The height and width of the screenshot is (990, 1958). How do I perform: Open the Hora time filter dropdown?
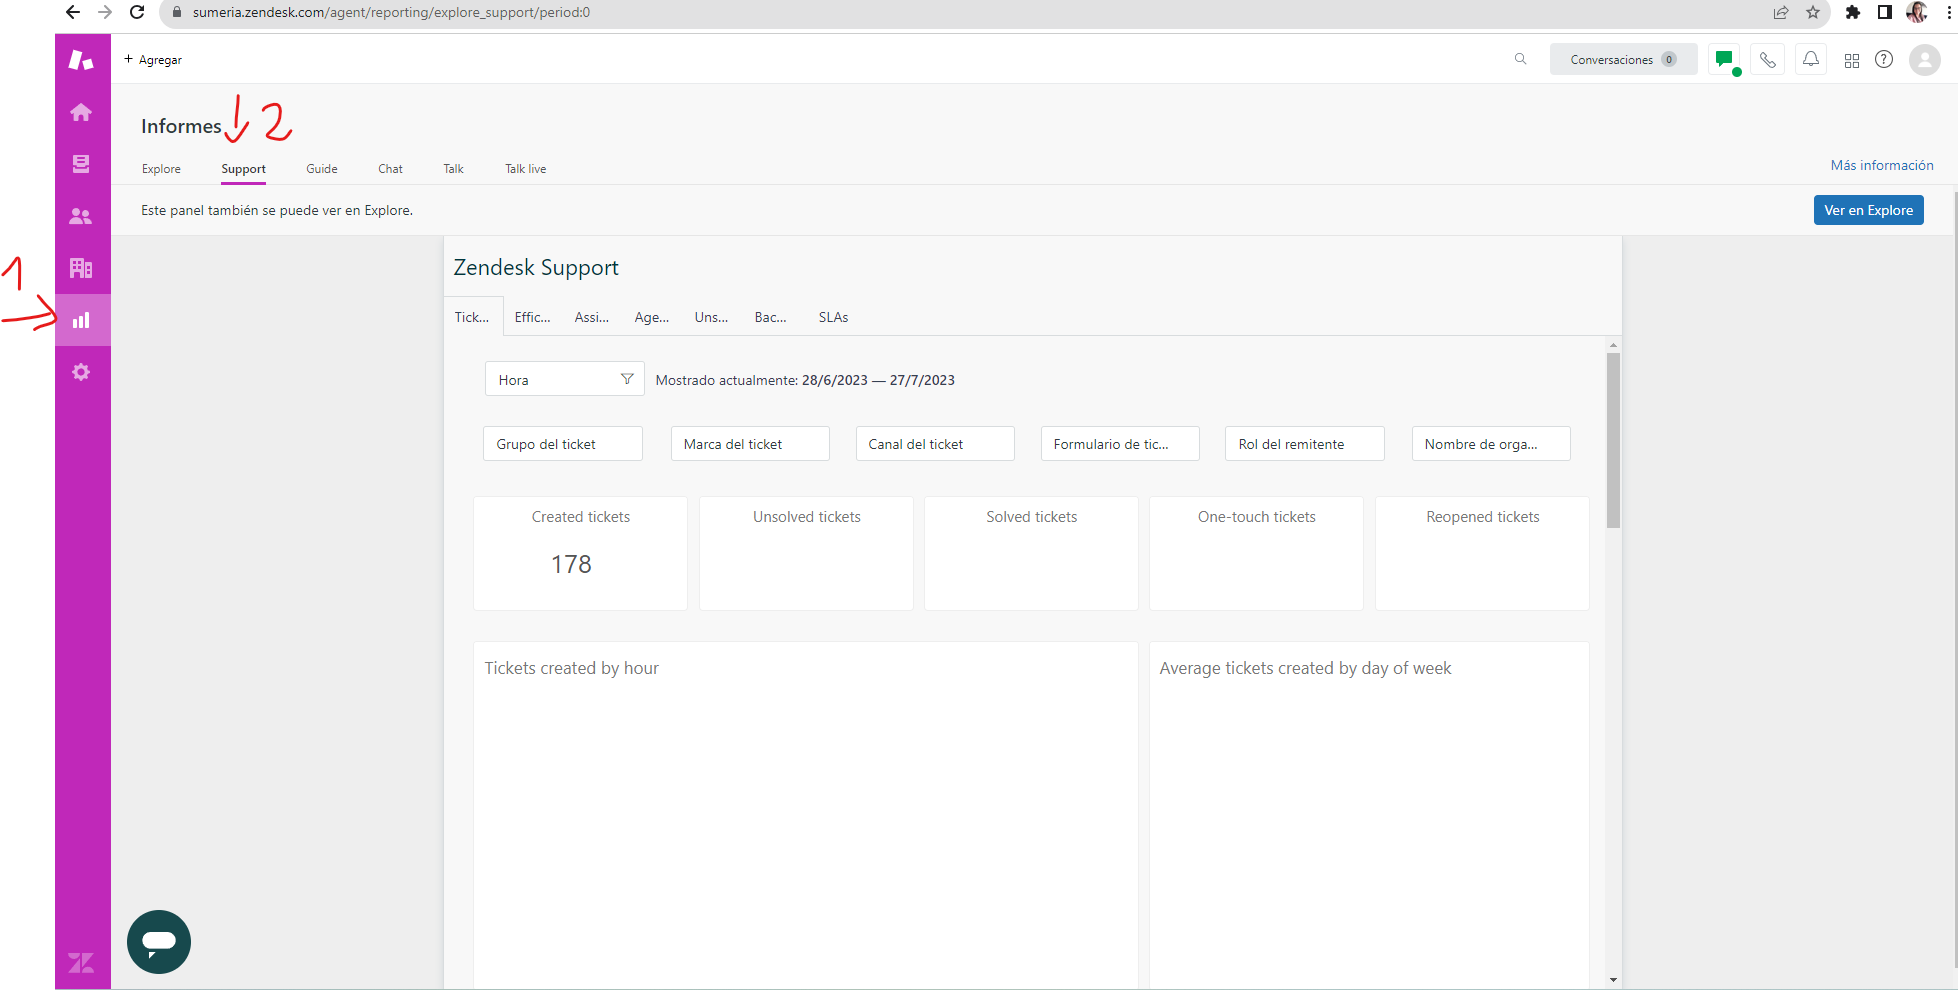tap(564, 380)
